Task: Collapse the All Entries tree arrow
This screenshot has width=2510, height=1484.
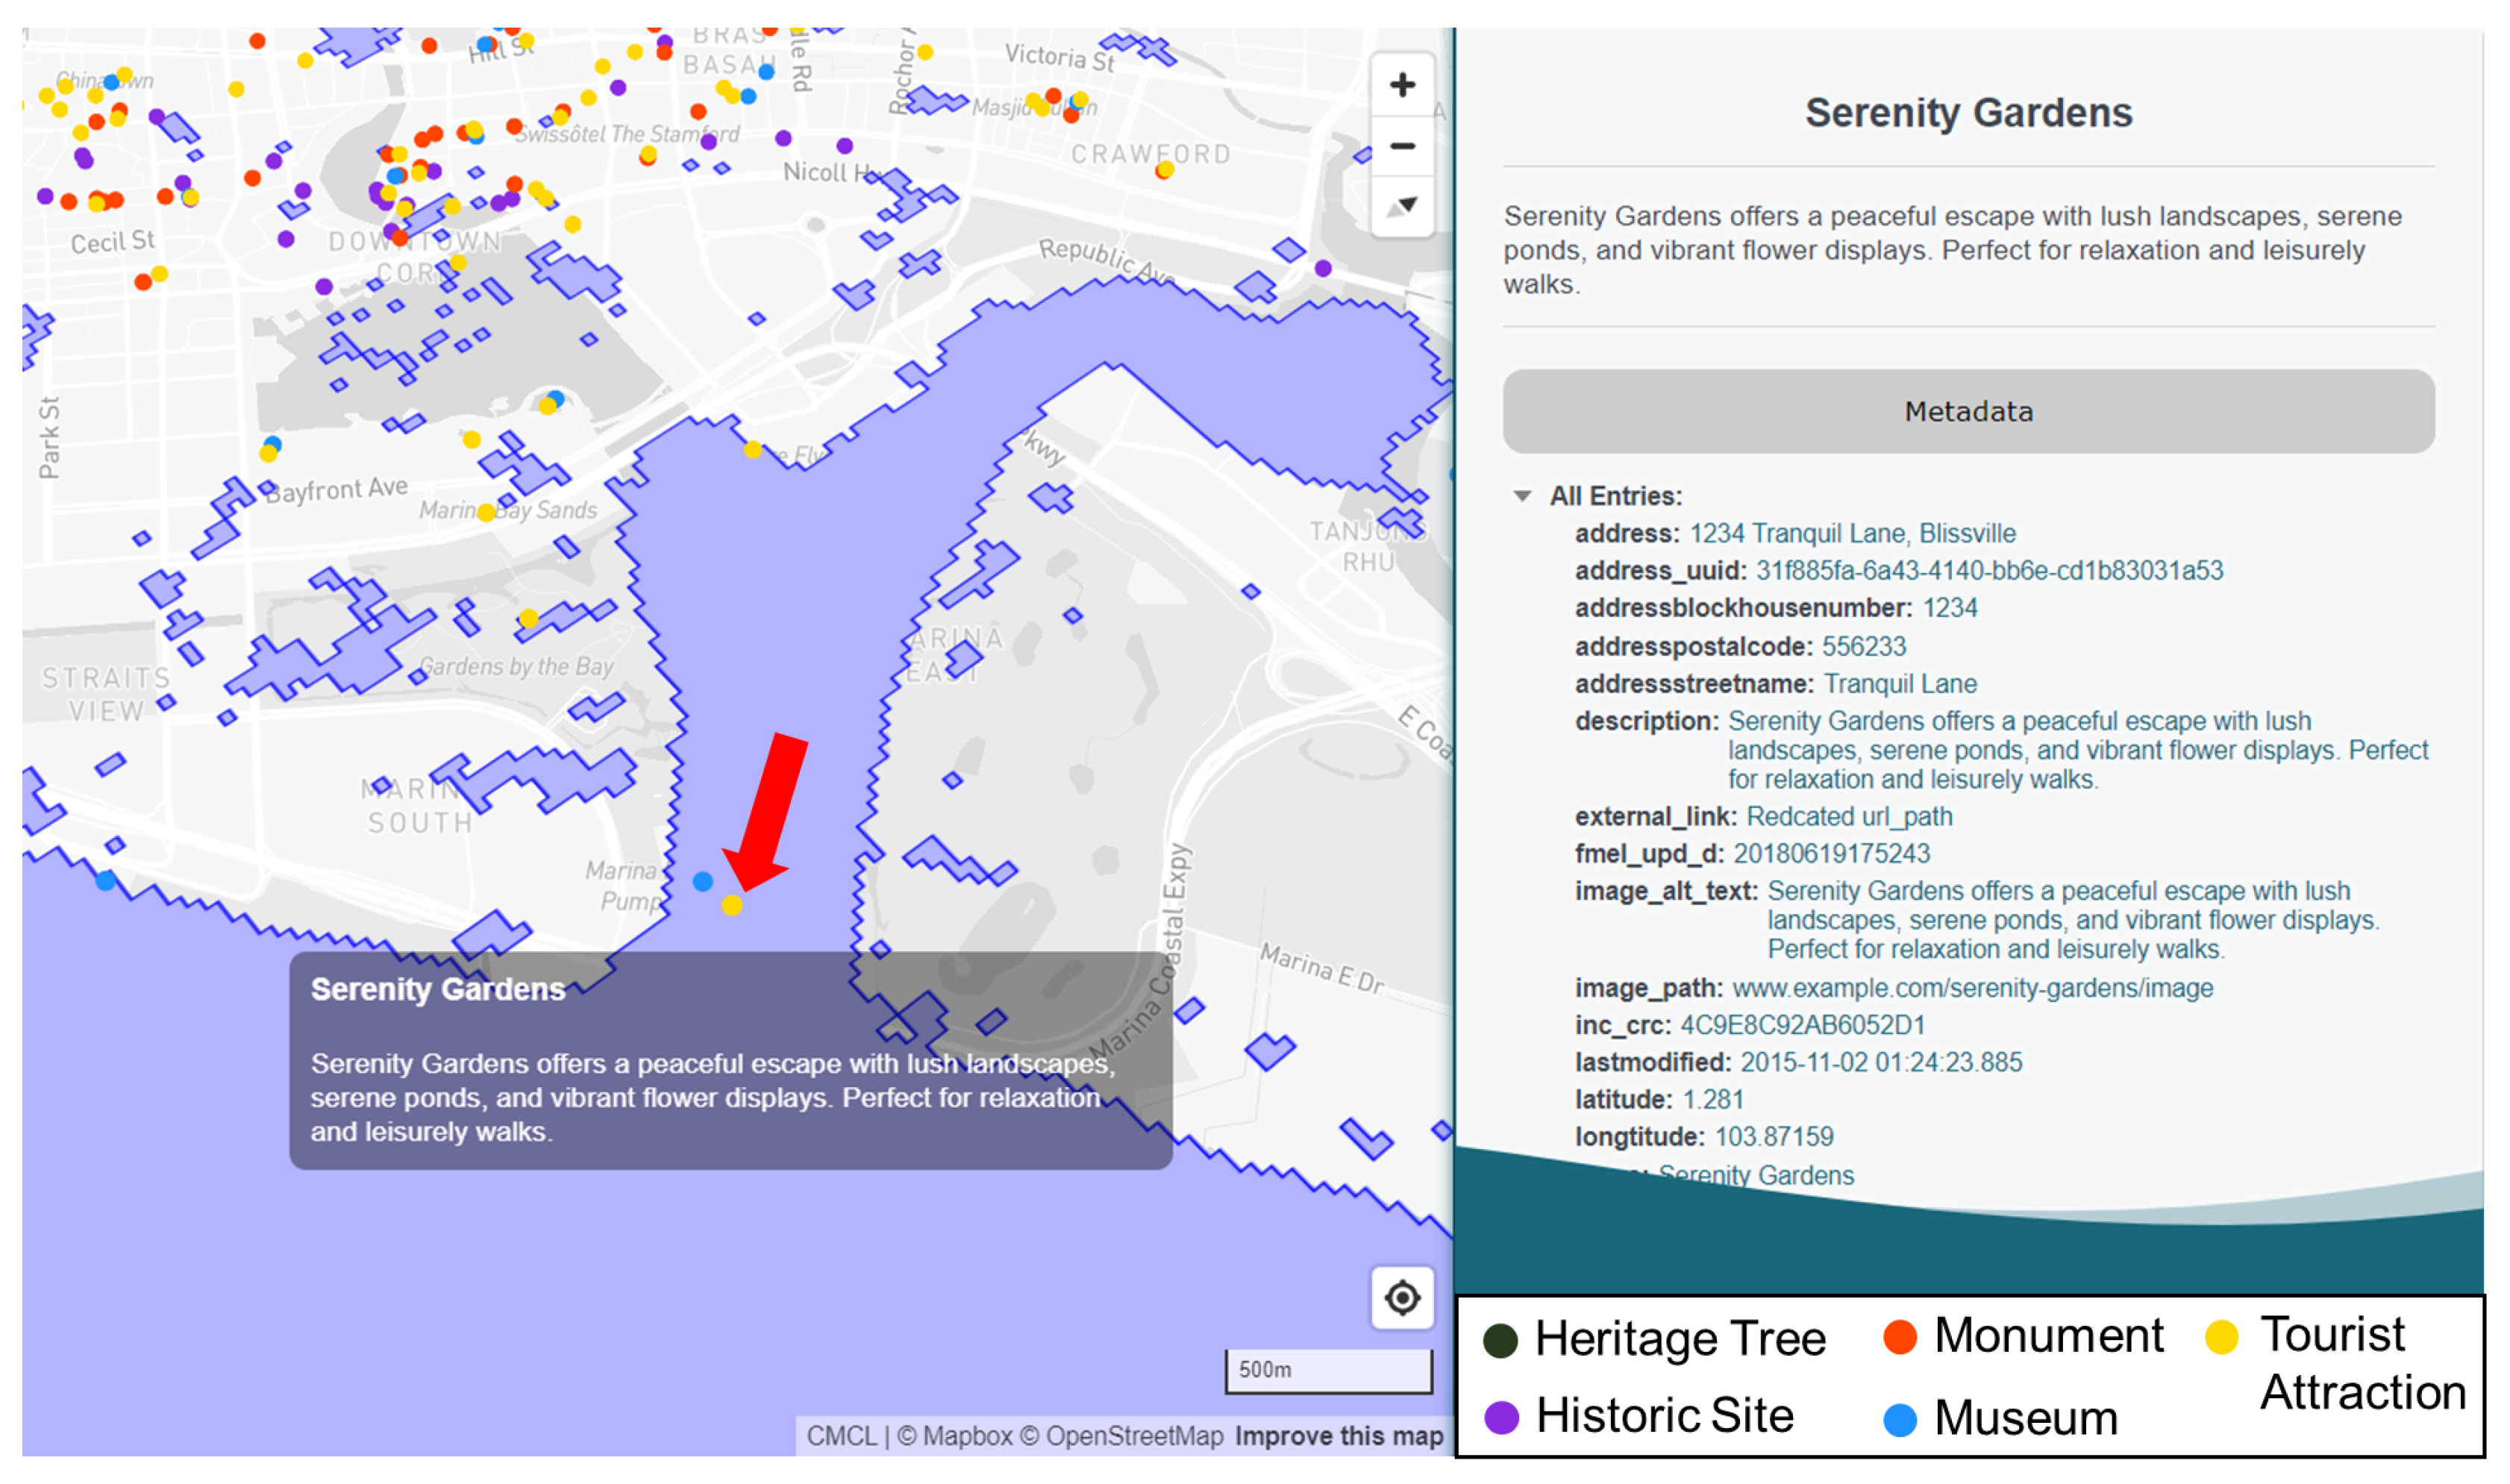Action: point(1522,496)
